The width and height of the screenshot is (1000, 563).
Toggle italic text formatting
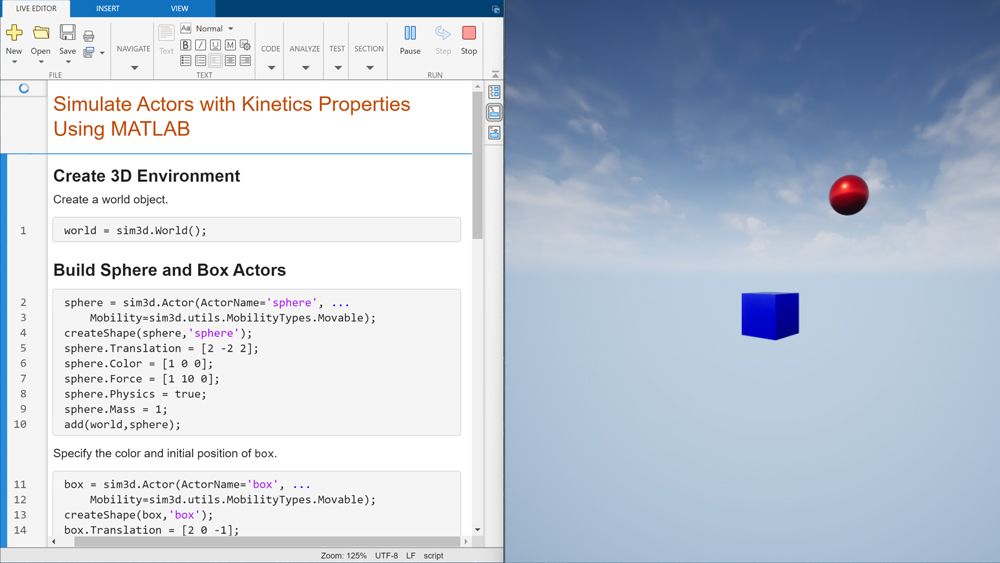[x=201, y=45]
